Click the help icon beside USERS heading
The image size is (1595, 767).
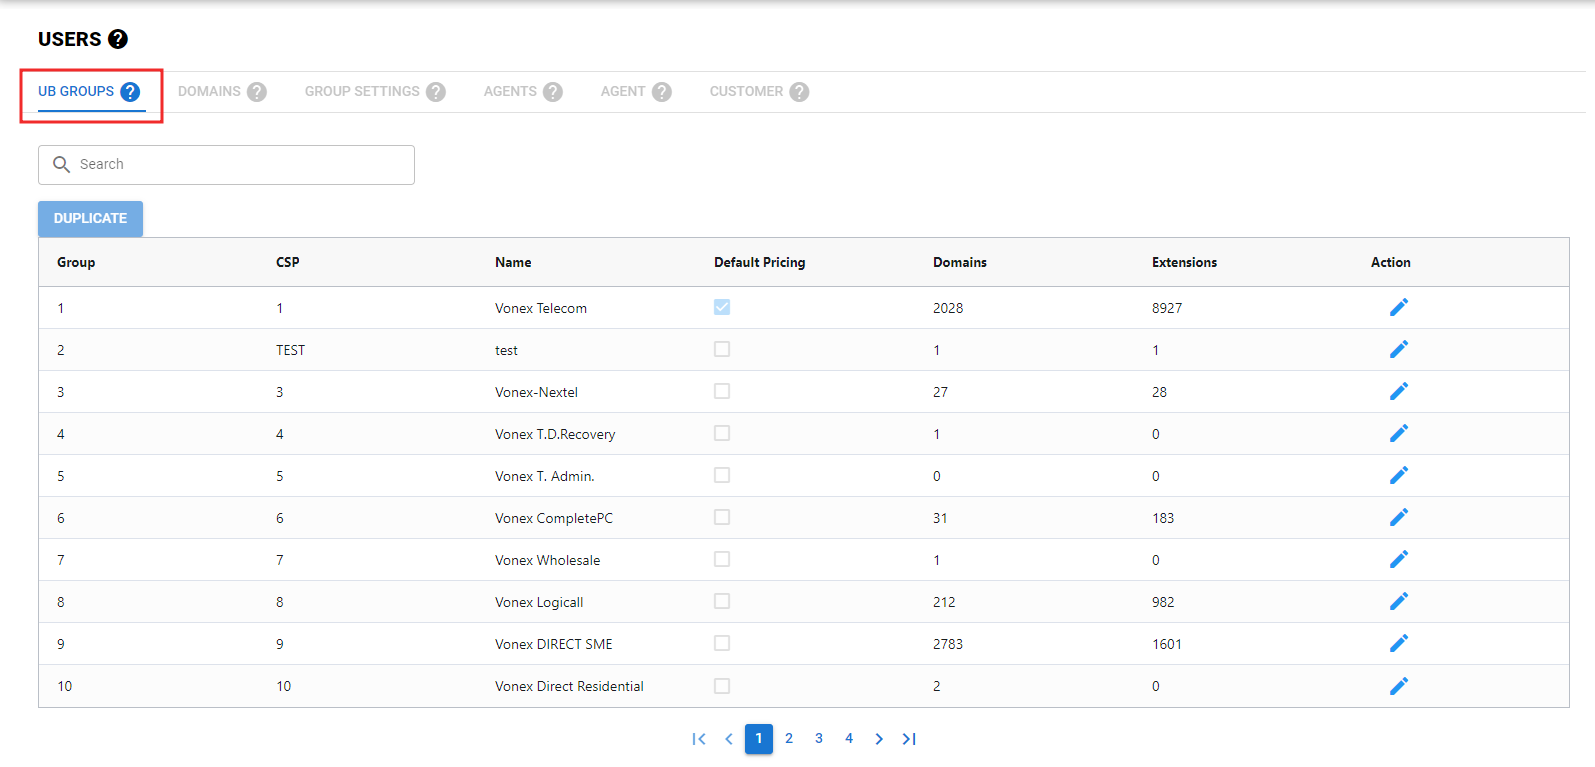tap(118, 39)
